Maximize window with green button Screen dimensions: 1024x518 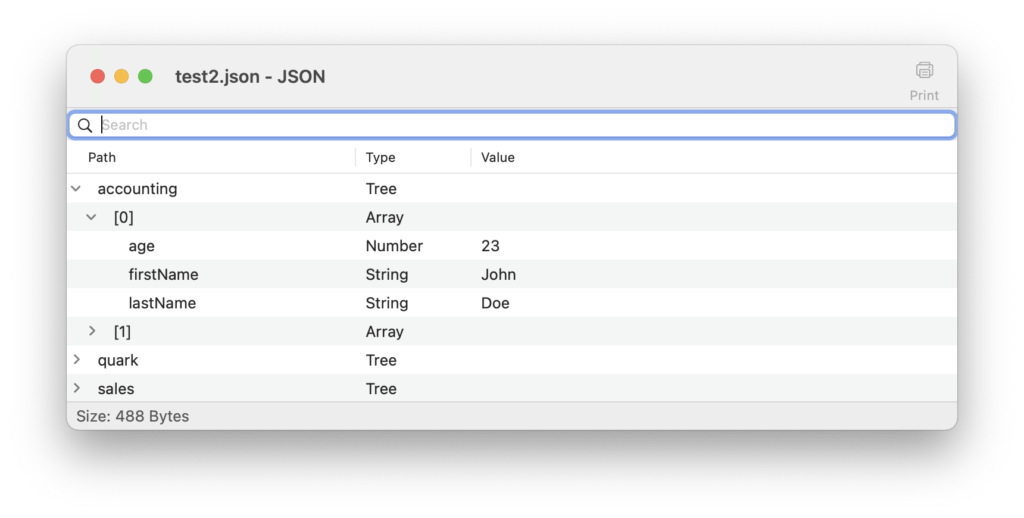[146, 76]
